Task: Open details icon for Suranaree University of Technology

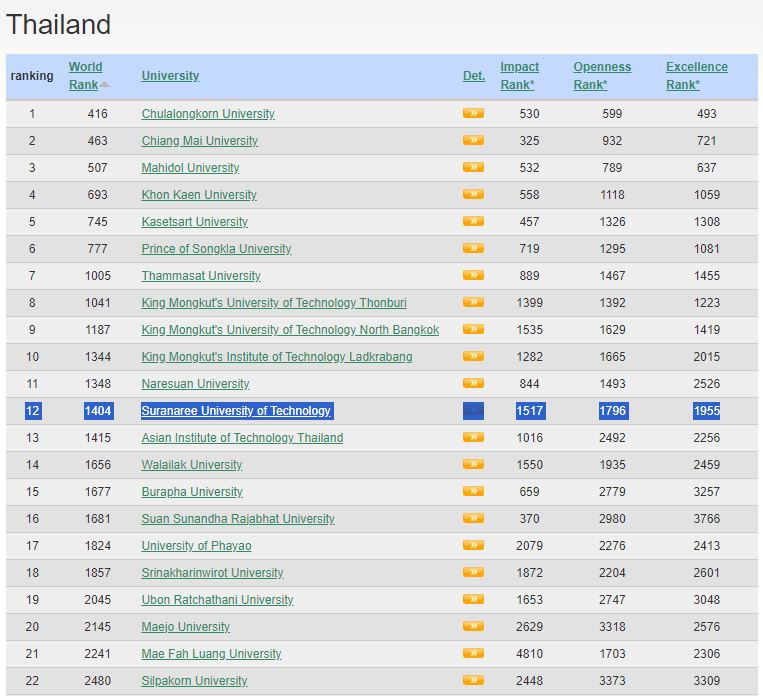Action: [x=473, y=411]
